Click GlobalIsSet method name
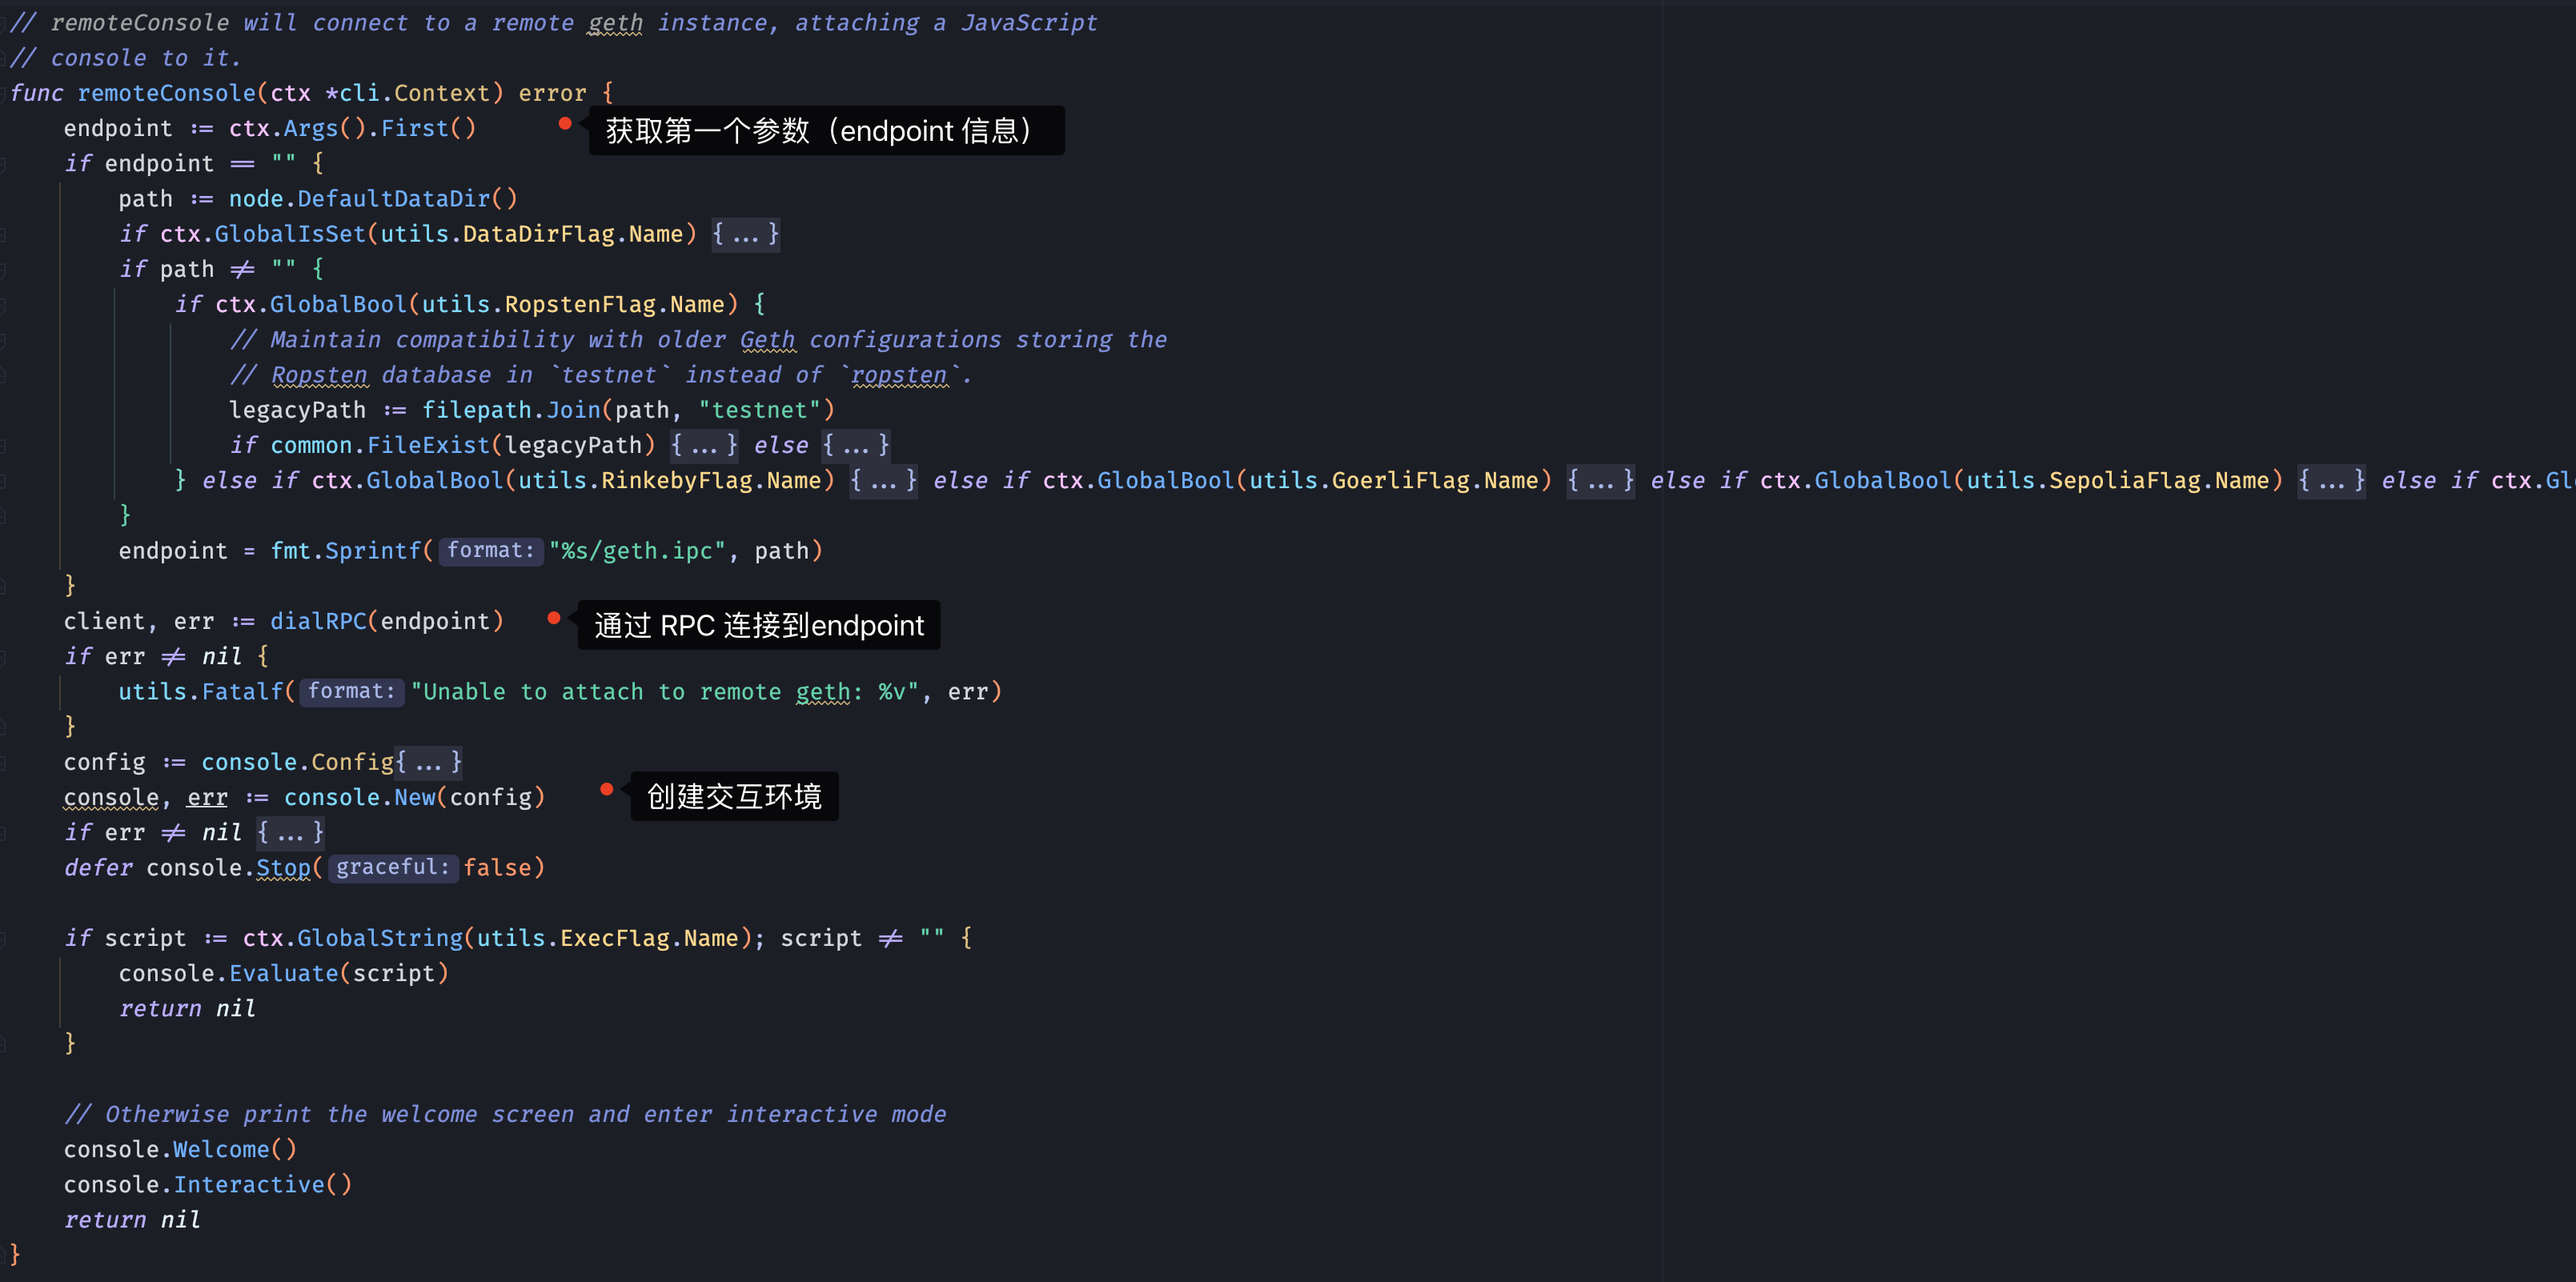Image resolution: width=2576 pixels, height=1282 pixels. tap(290, 235)
